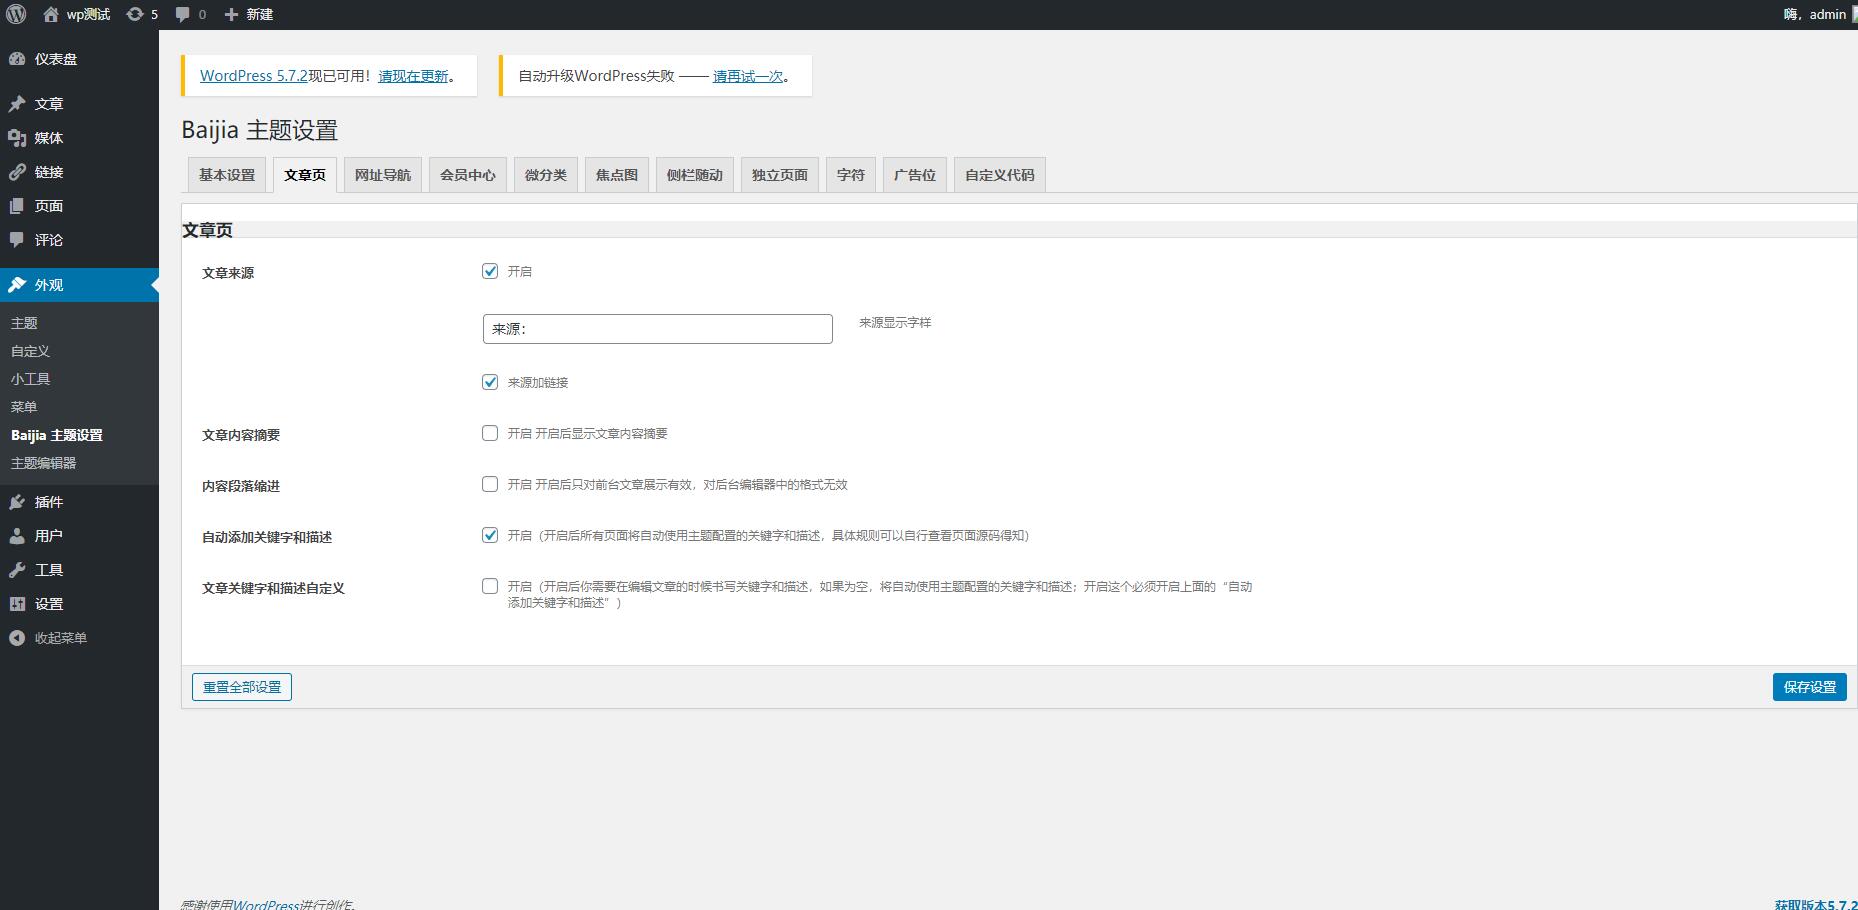Click the 请再试一次 link
The image size is (1858, 910).
pyautogui.click(x=748, y=76)
